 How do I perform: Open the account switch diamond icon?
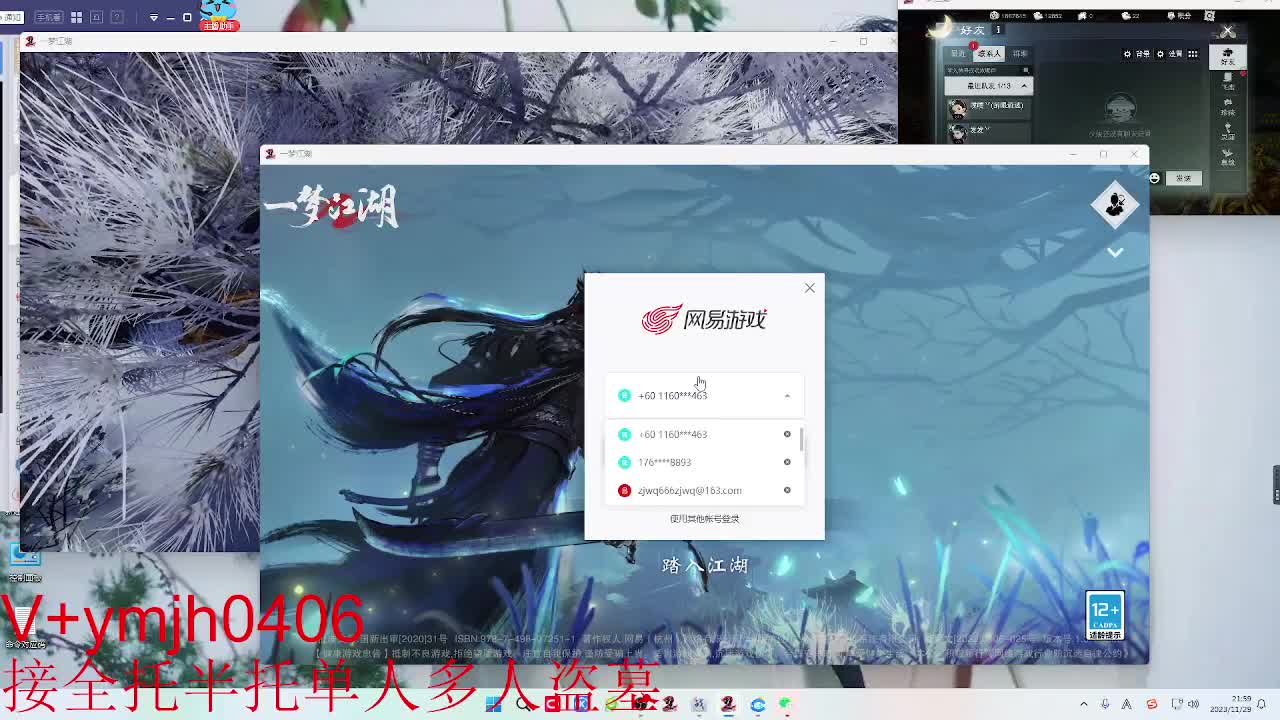(x=1115, y=205)
